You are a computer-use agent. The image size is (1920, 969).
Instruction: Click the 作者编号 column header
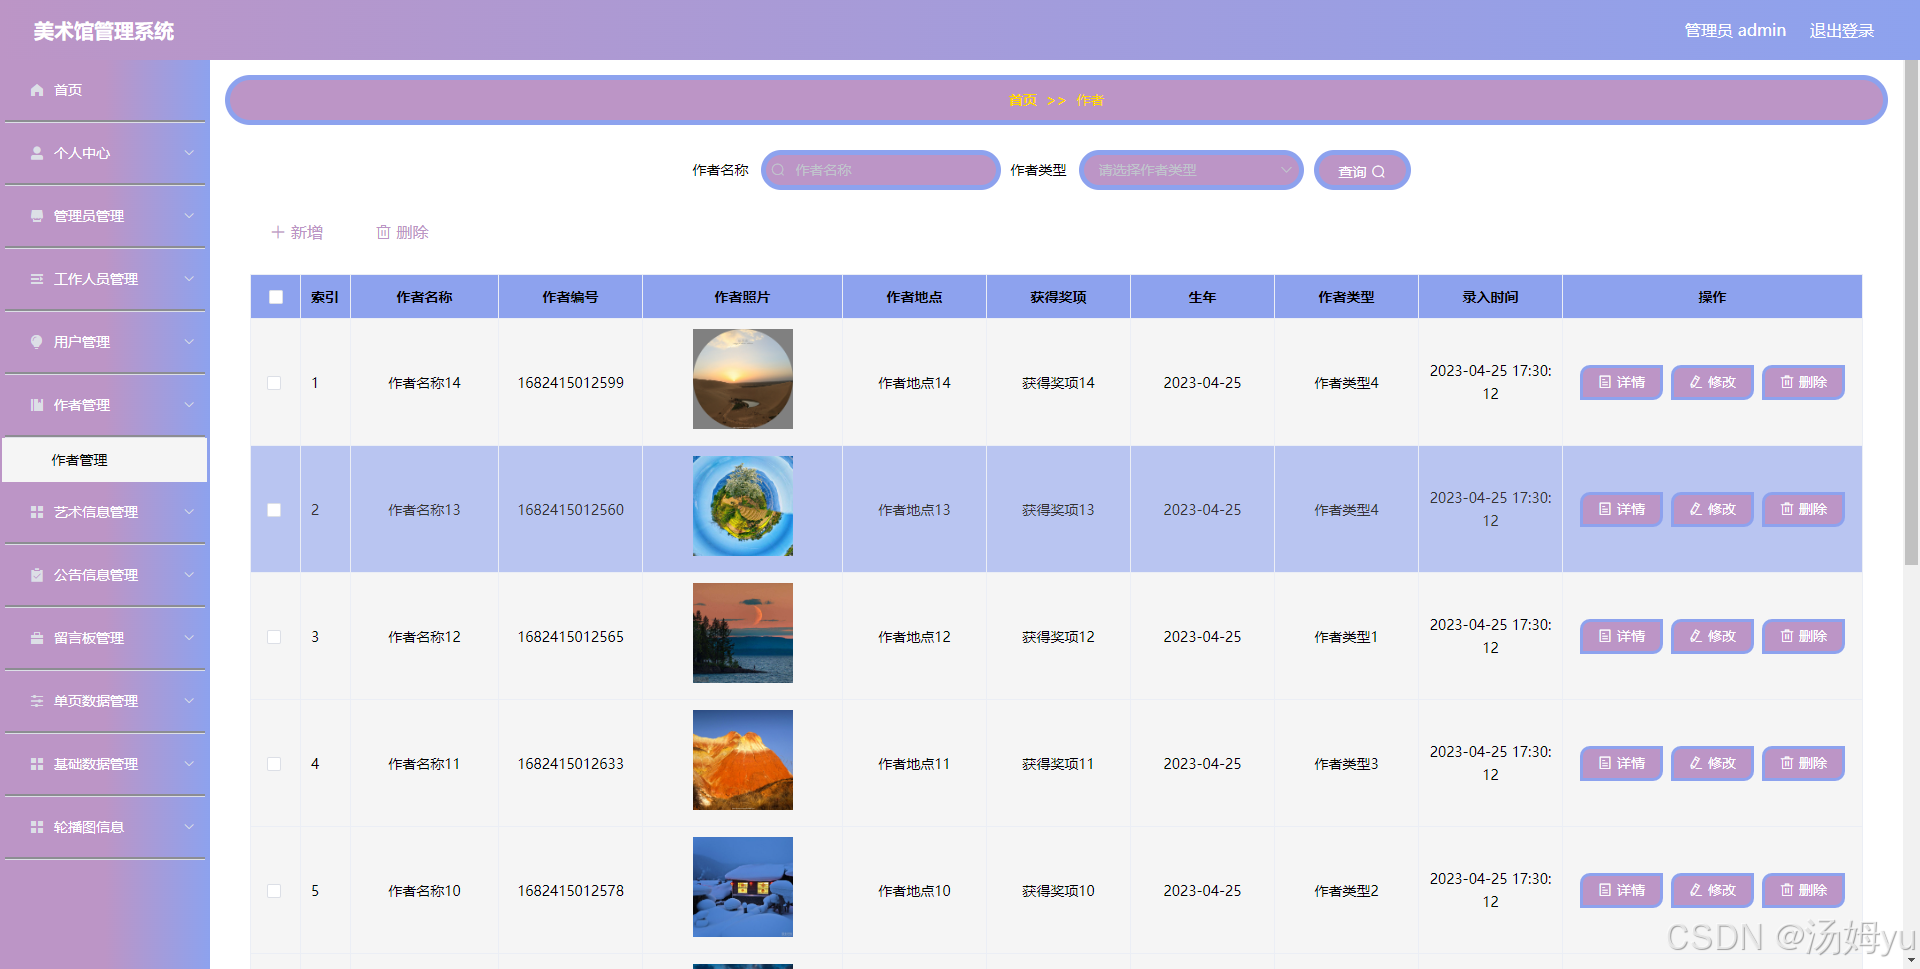pos(570,297)
